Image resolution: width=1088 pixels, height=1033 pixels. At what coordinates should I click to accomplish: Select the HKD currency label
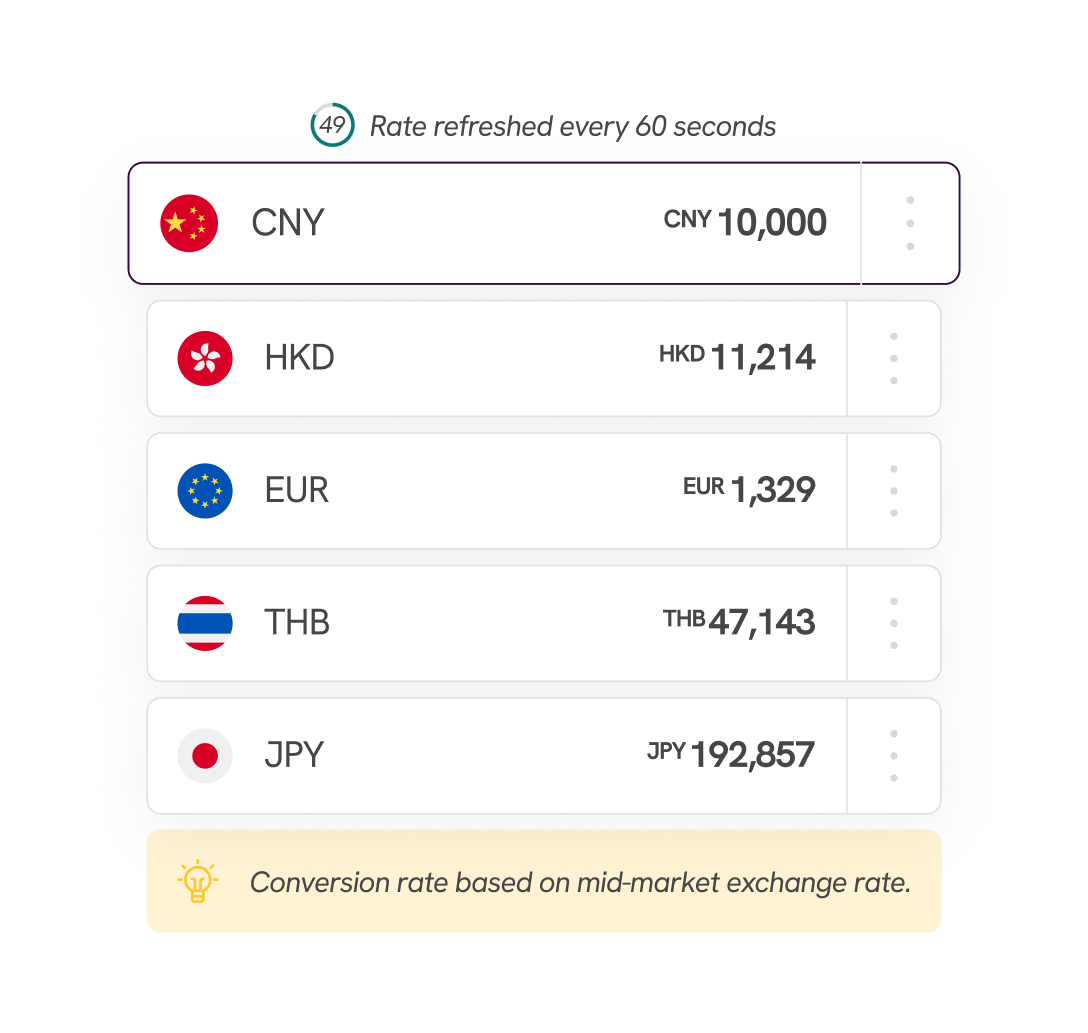(x=299, y=358)
